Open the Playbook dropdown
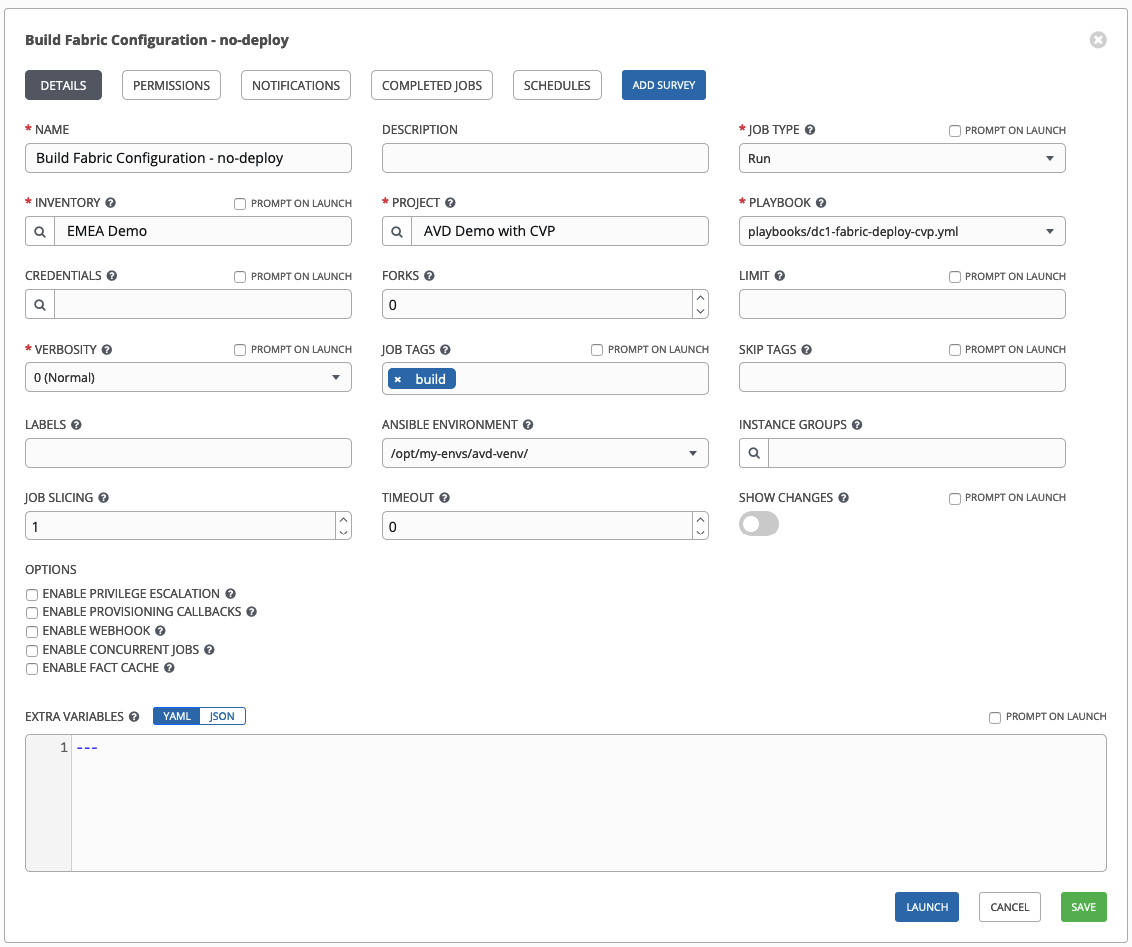The image size is (1132, 947). click(1049, 231)
